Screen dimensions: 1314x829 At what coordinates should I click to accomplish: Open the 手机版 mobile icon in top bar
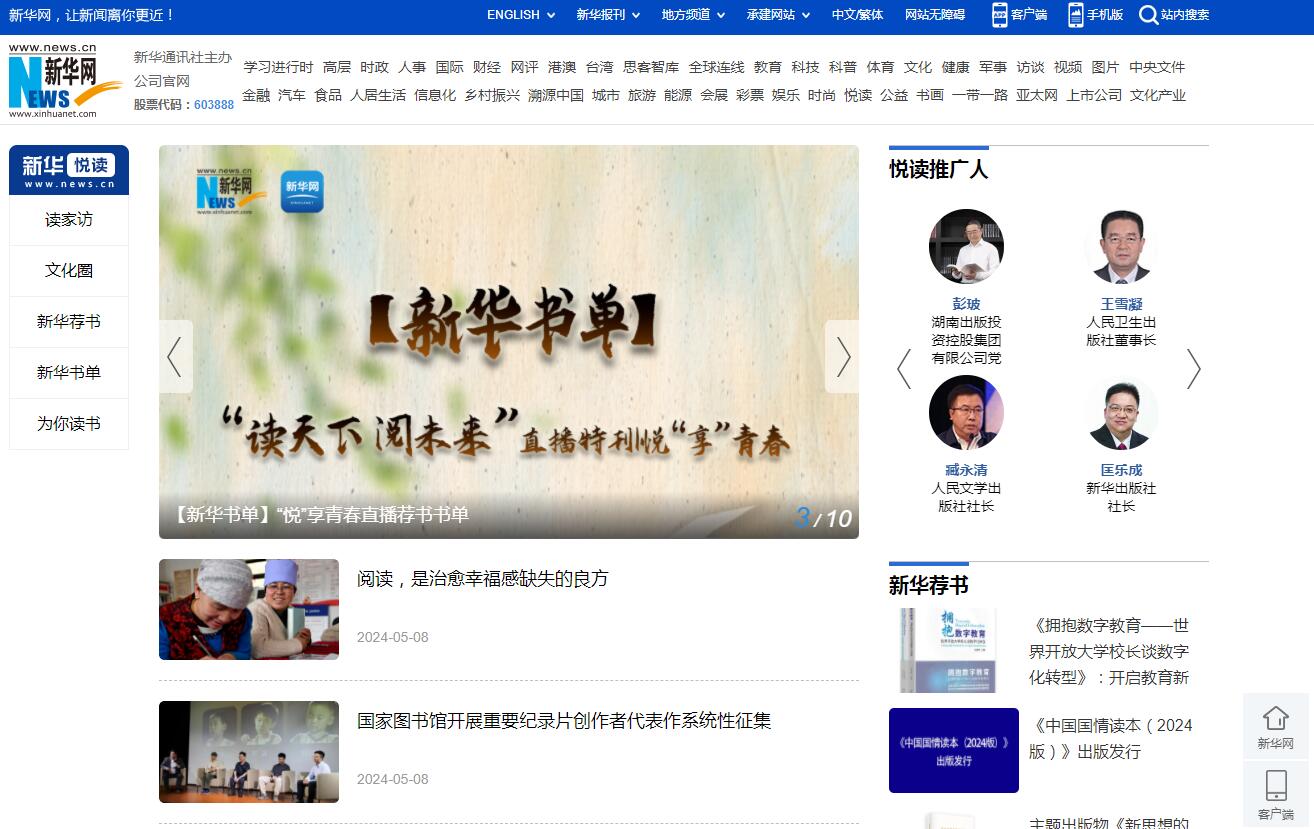click(1076, 15)
